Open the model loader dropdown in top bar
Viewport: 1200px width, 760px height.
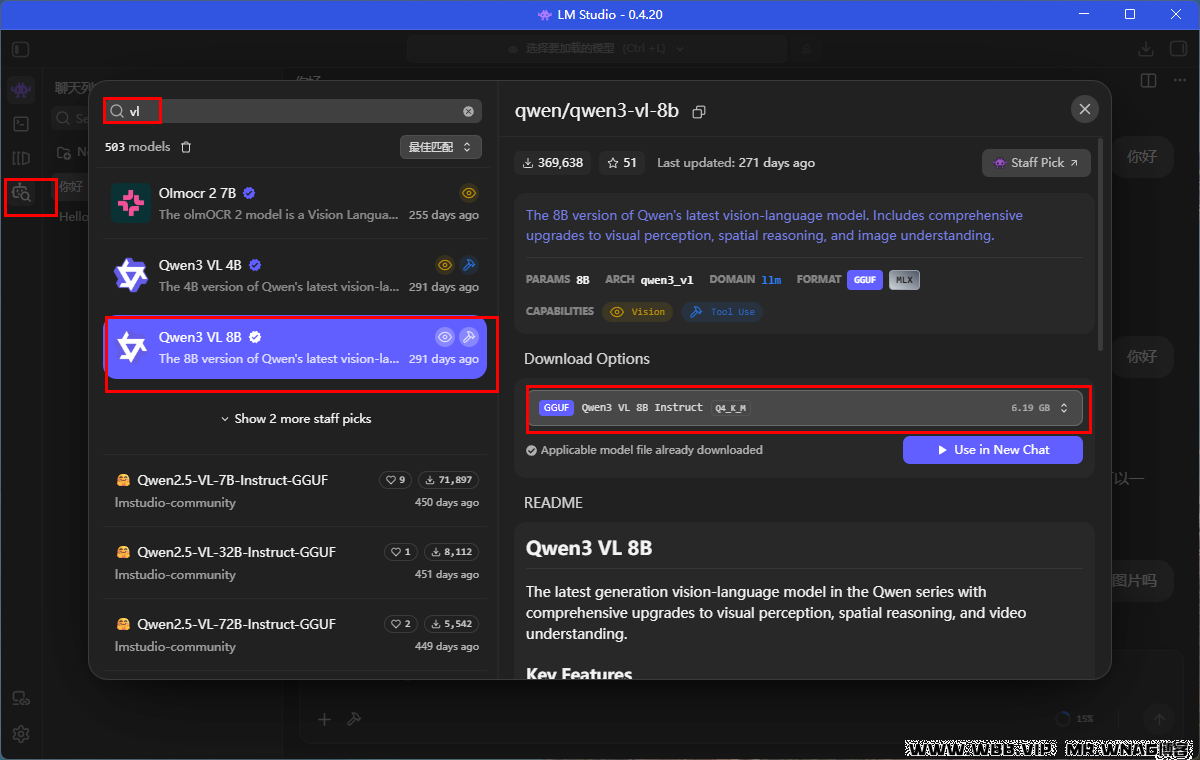(596, 48)
